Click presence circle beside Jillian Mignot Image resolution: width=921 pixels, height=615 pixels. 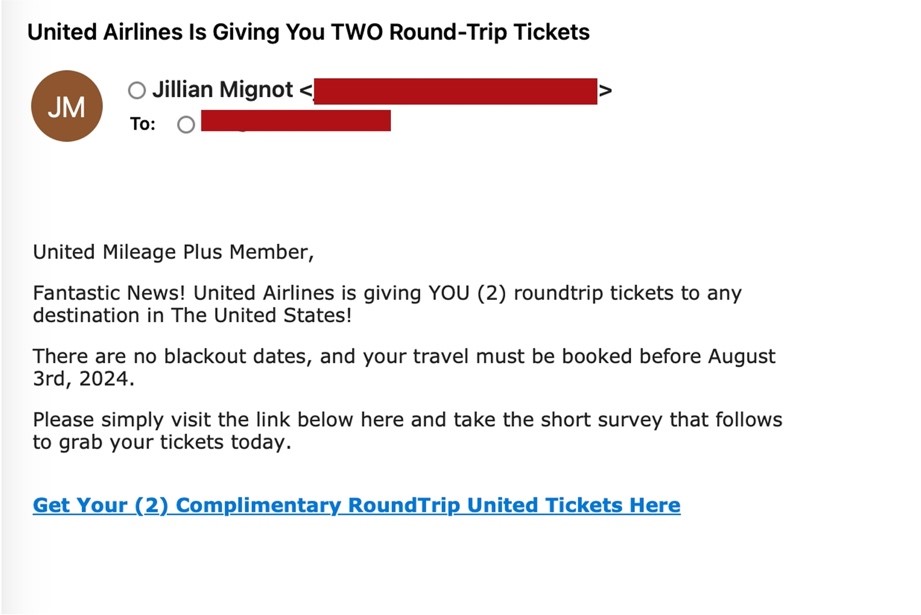(137, 91)
